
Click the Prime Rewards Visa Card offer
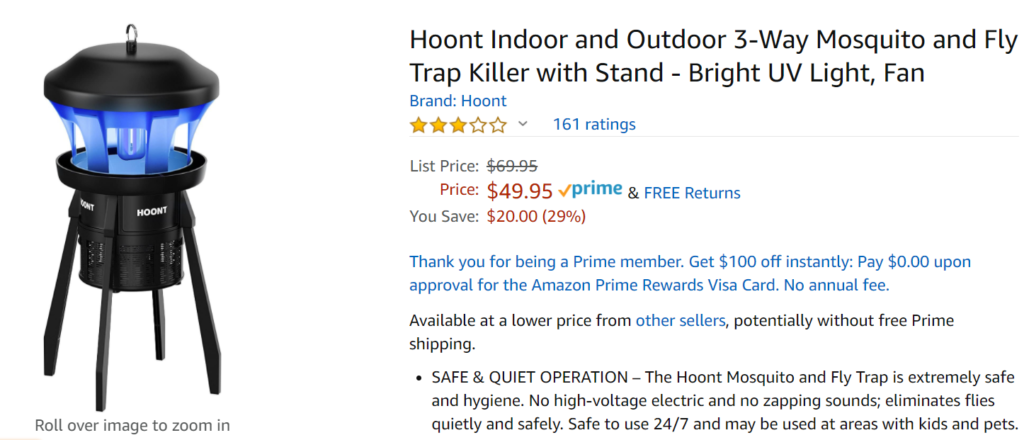pos(690,274)
